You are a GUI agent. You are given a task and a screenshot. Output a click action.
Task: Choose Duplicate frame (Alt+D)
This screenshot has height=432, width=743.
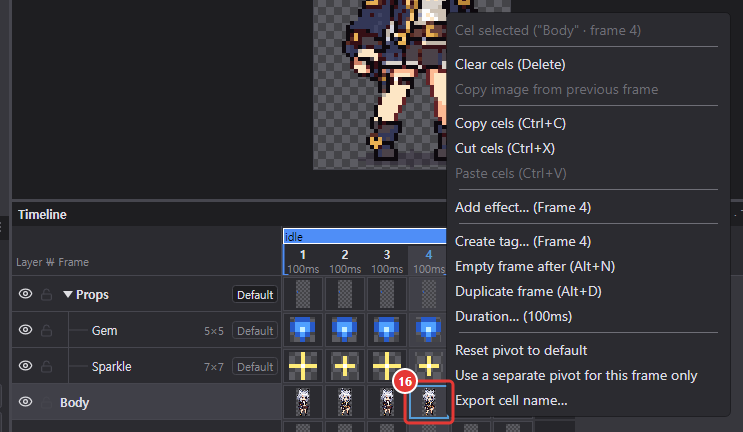[528, 291]
